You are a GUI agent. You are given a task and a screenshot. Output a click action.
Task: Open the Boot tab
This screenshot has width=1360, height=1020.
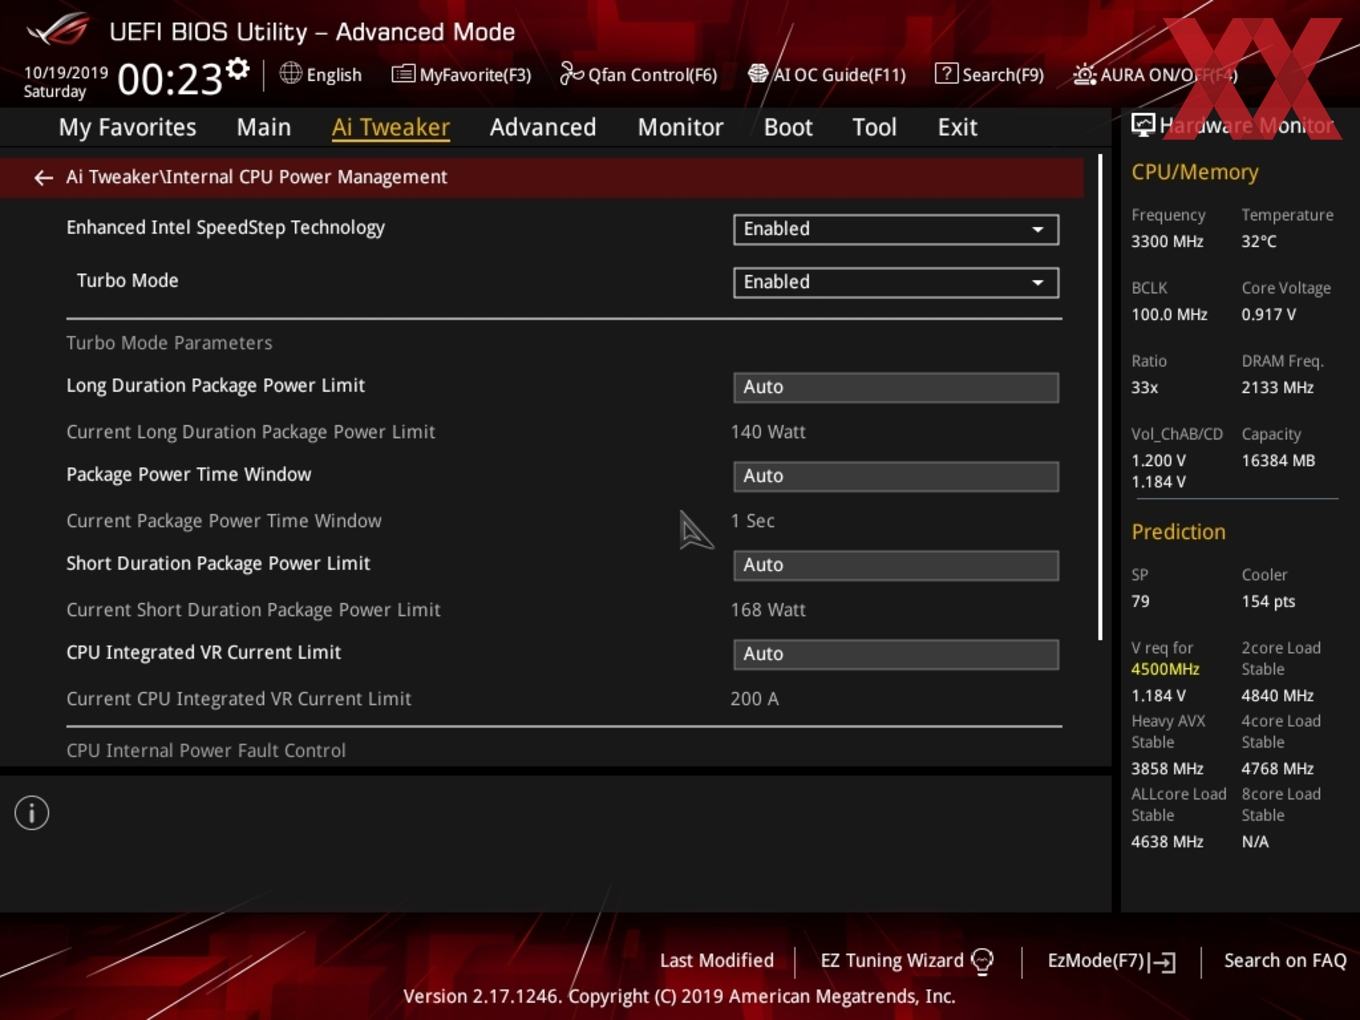click(x=788, y=127)
